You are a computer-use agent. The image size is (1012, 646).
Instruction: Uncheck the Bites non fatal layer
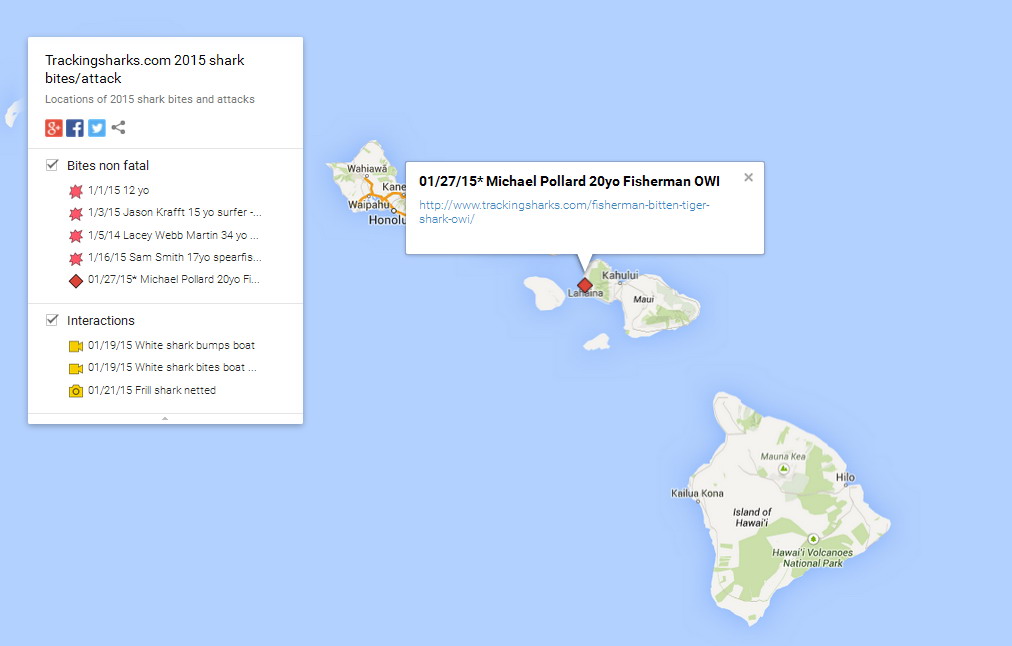pos(52,165)
